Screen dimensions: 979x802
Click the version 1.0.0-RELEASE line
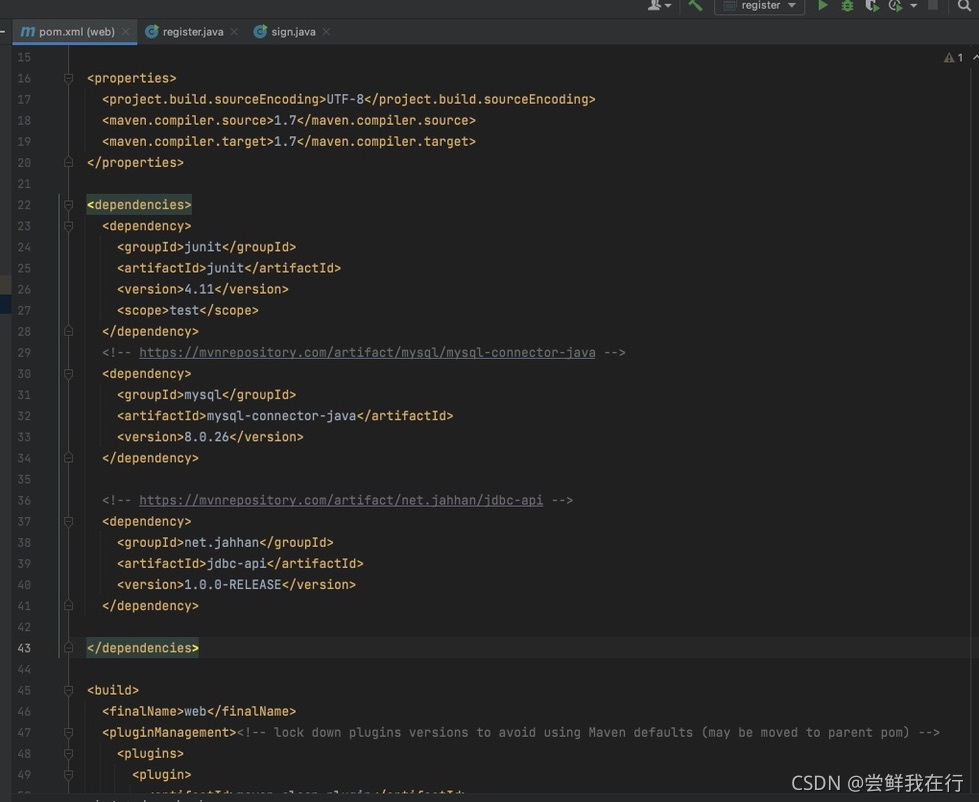coord(237,585)
